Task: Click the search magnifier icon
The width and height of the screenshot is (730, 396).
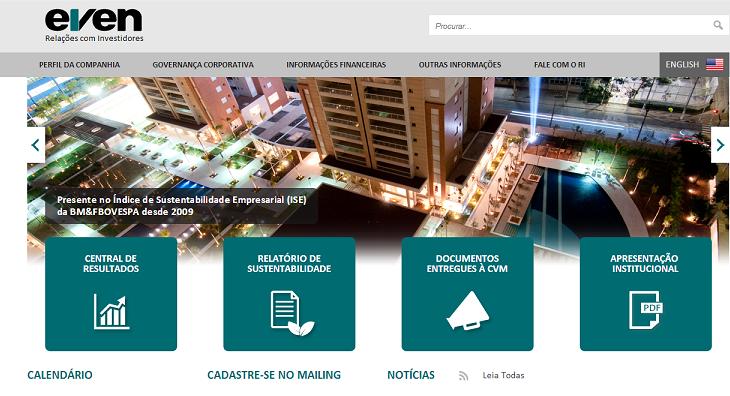Action: [718, 25]
